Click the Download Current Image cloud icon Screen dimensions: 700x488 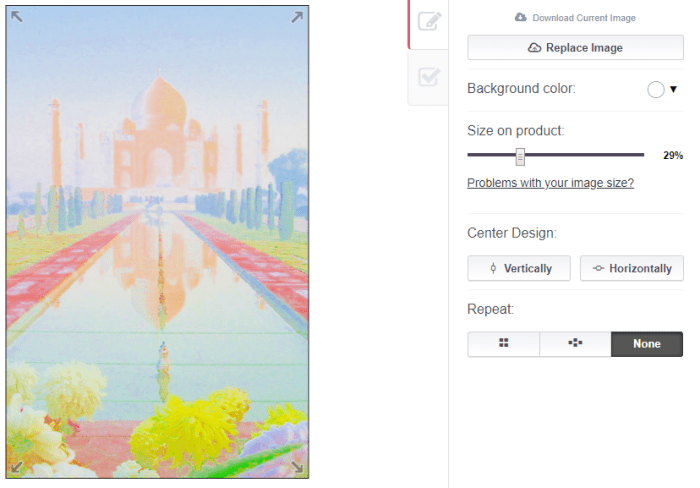(520, 18)
